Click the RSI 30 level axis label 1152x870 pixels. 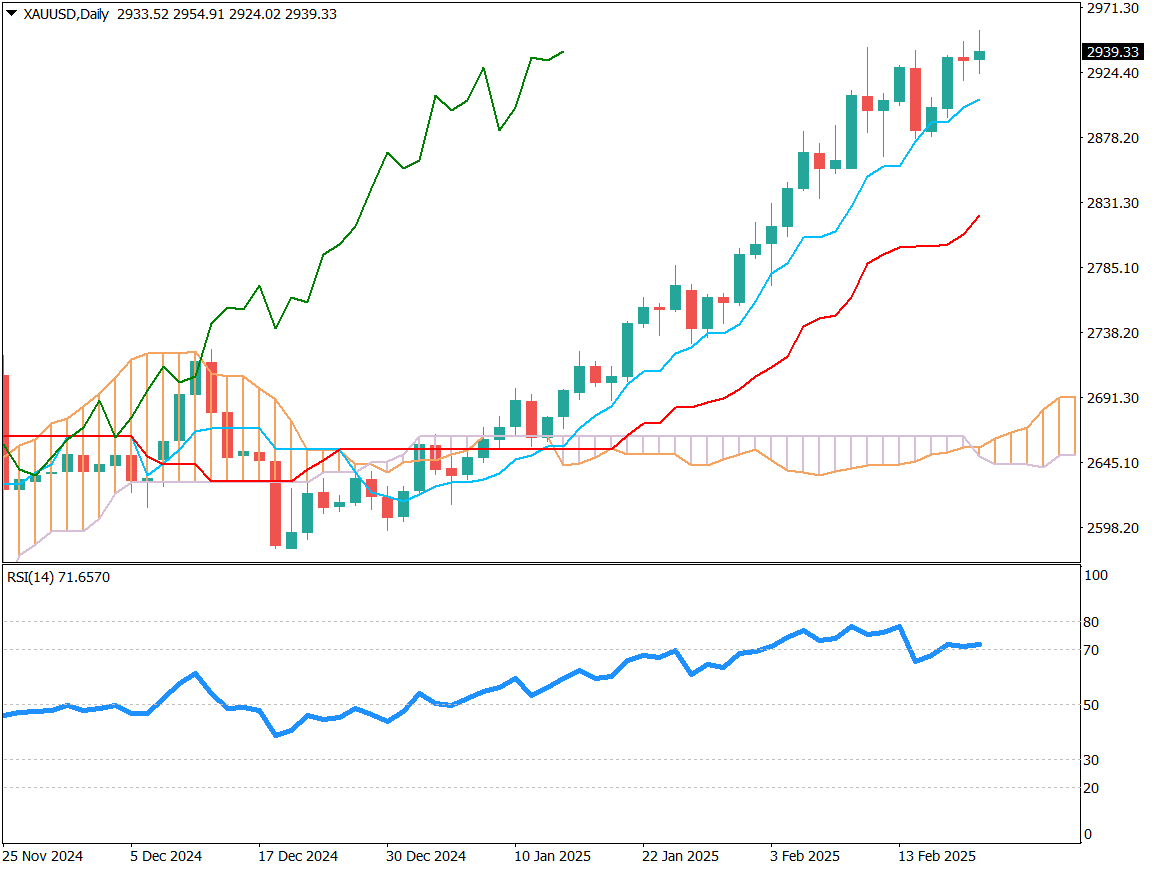1093,760
